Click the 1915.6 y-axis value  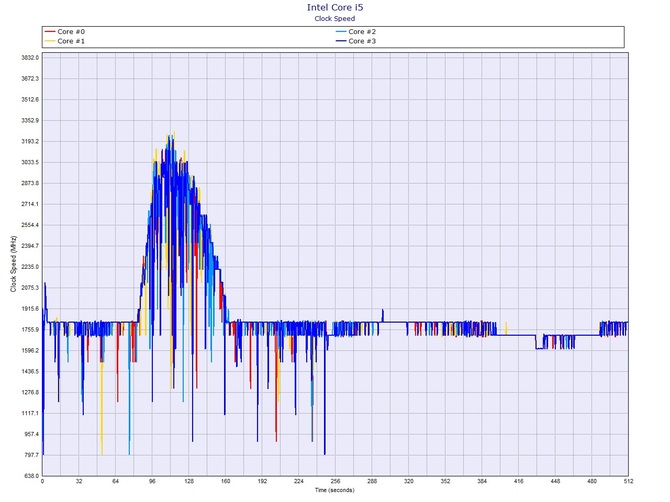(x=30, y=309)
